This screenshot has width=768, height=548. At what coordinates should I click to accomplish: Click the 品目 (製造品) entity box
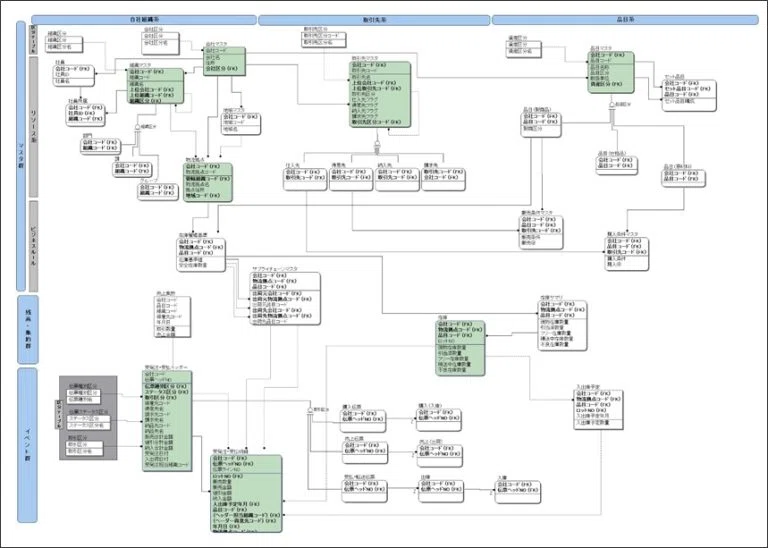pyautogui.click(x=541, y=125)
